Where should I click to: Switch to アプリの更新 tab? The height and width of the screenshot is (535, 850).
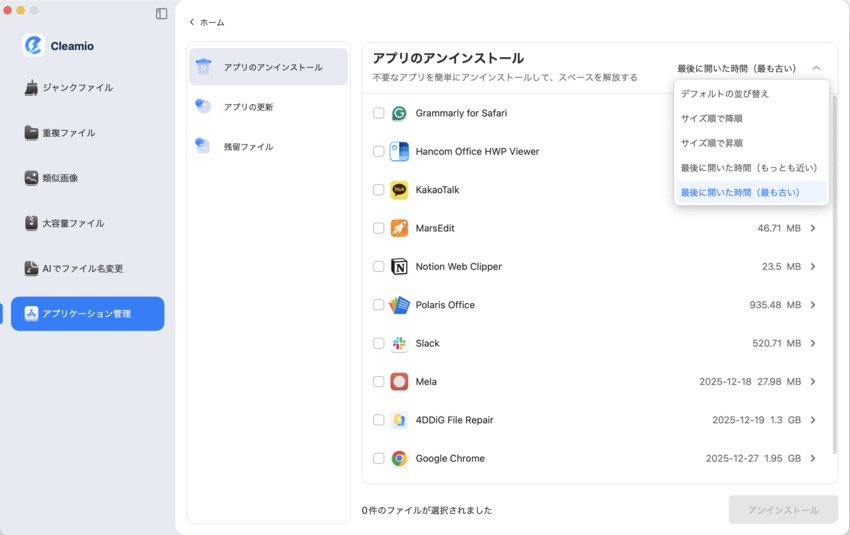pyautogui.click(x=268, y=107)
